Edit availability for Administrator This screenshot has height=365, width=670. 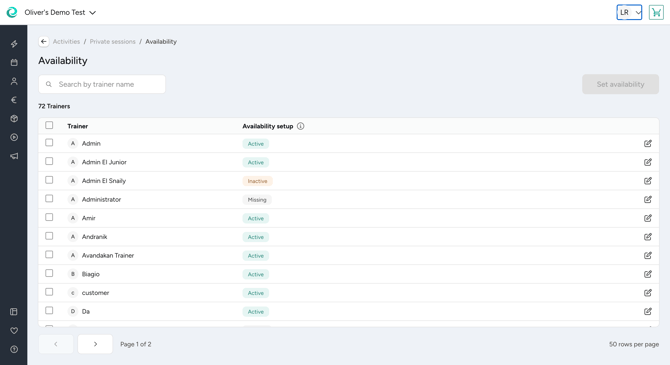pos(648,199)
